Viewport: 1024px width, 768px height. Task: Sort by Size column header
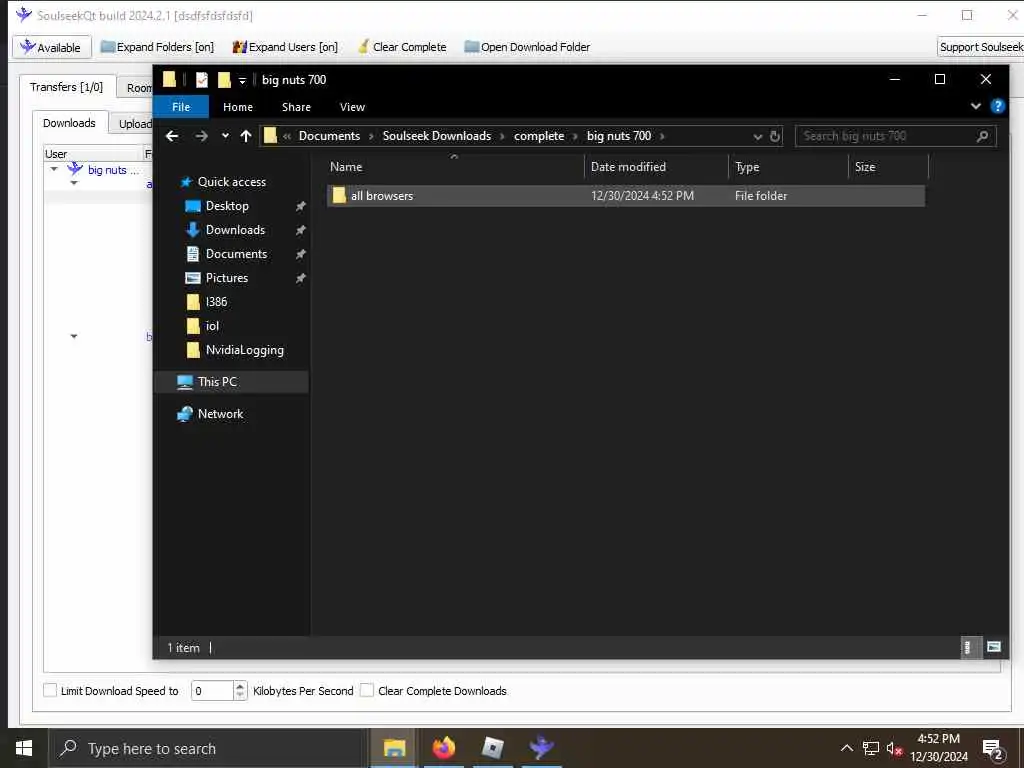click(x=888, y=167)
